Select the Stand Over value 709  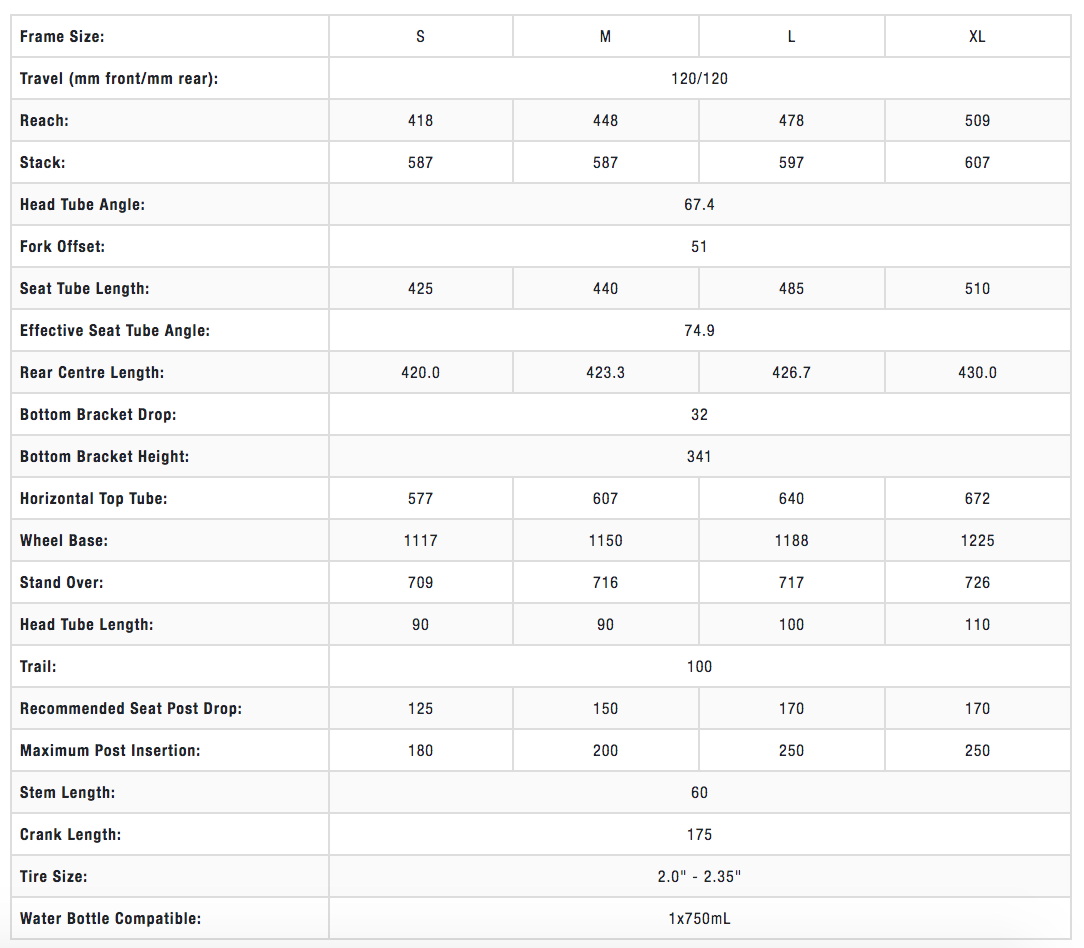tap(420, 583)
